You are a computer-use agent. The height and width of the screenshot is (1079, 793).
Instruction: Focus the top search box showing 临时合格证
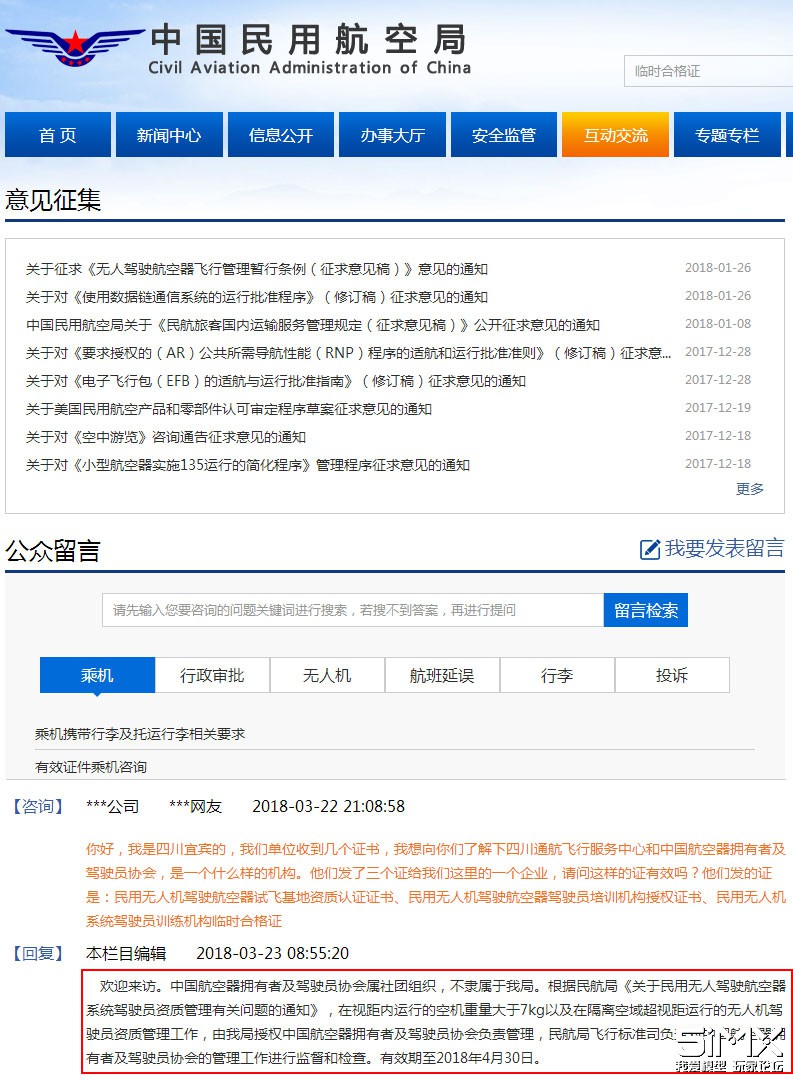[709, 71]
